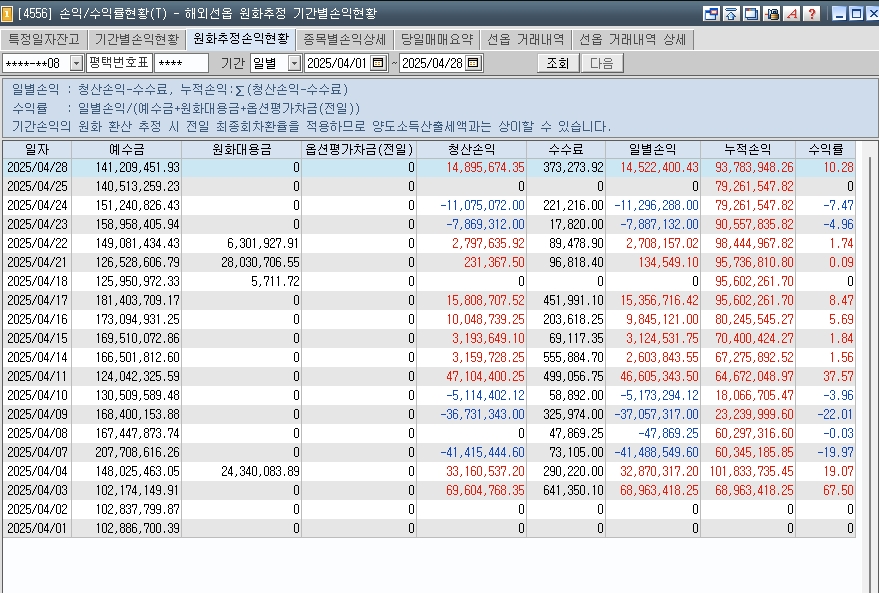The image size is (879, 593).
Task: Click the 누적손익 column header
Action: coord(748,150)
